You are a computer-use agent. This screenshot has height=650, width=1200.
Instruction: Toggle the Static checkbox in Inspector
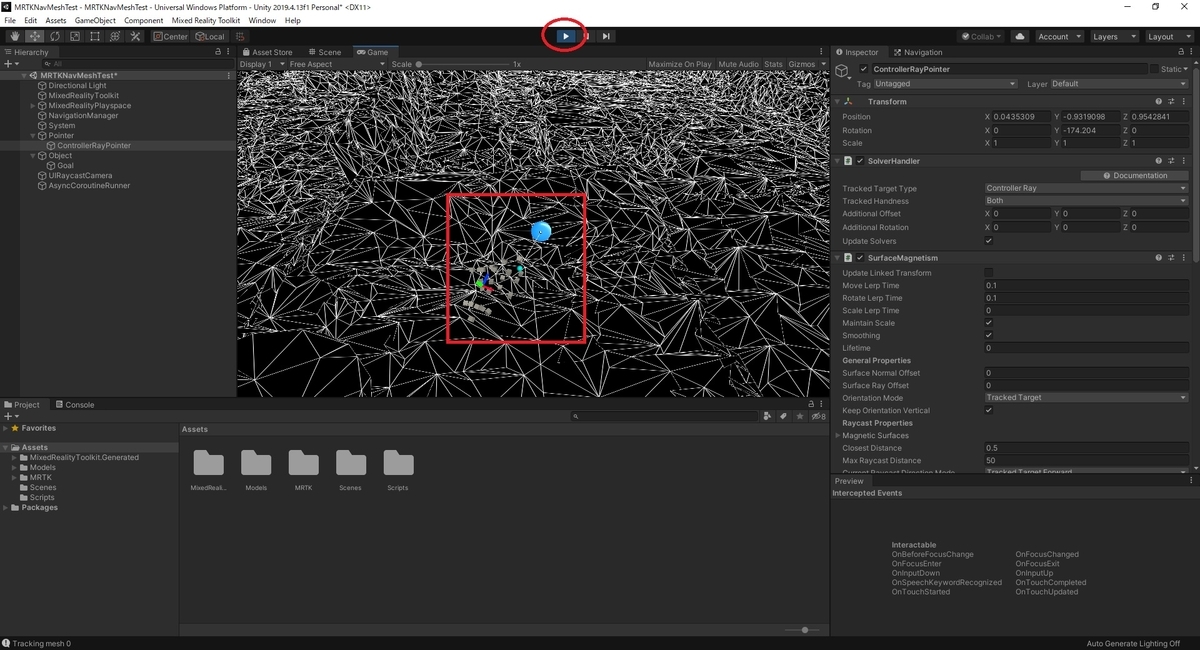(1154, 69)
